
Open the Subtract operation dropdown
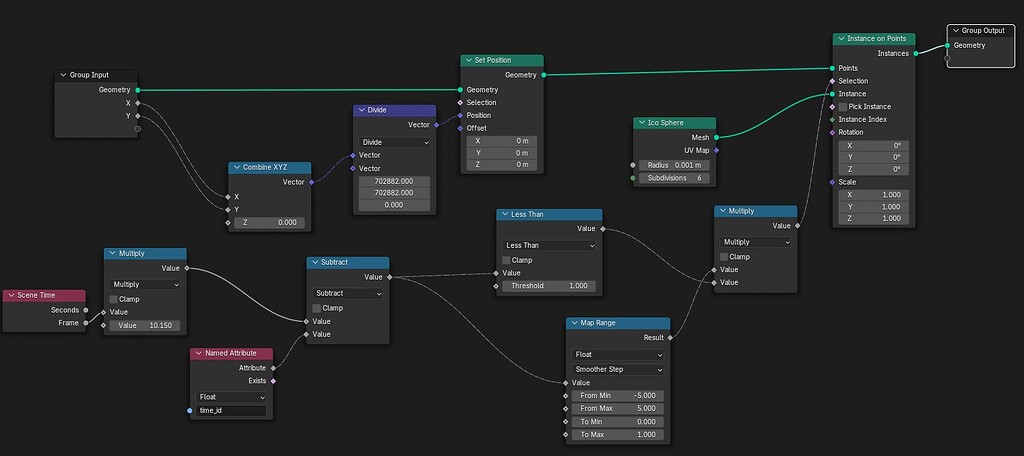[x=347, y=293]
